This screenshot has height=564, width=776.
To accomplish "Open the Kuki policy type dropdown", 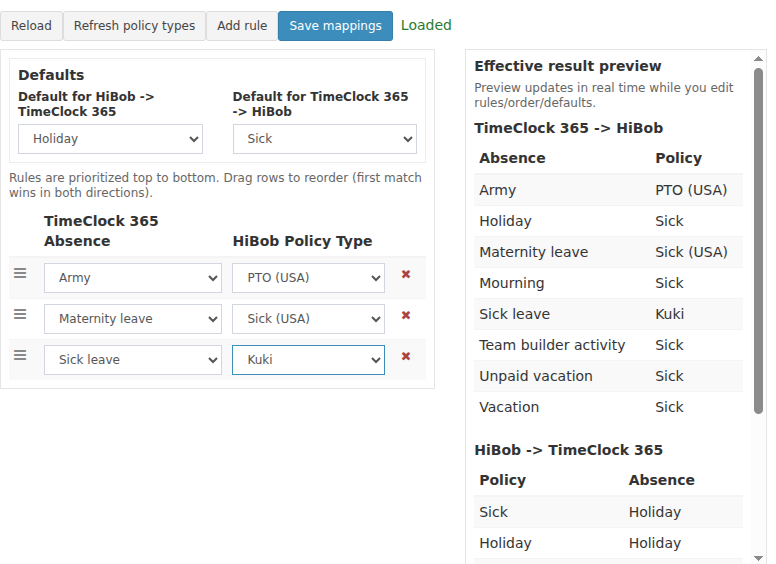I will coord(308,360).
